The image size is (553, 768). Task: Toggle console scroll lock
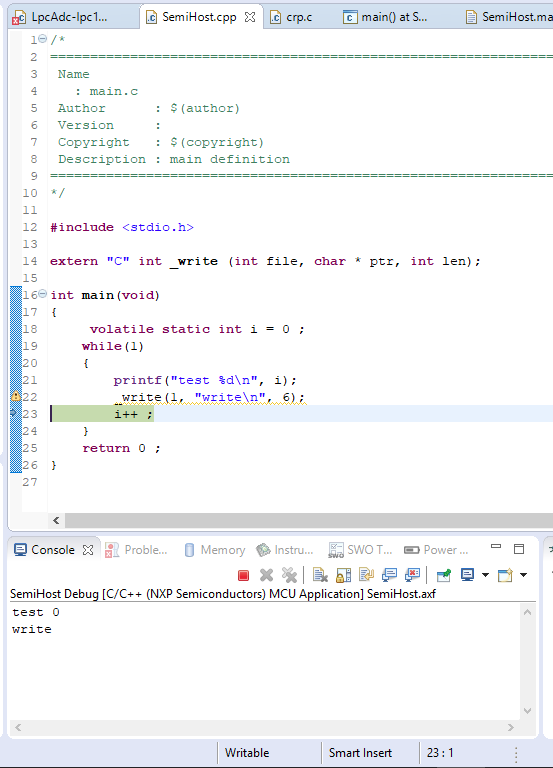click(x=343, y=575)
